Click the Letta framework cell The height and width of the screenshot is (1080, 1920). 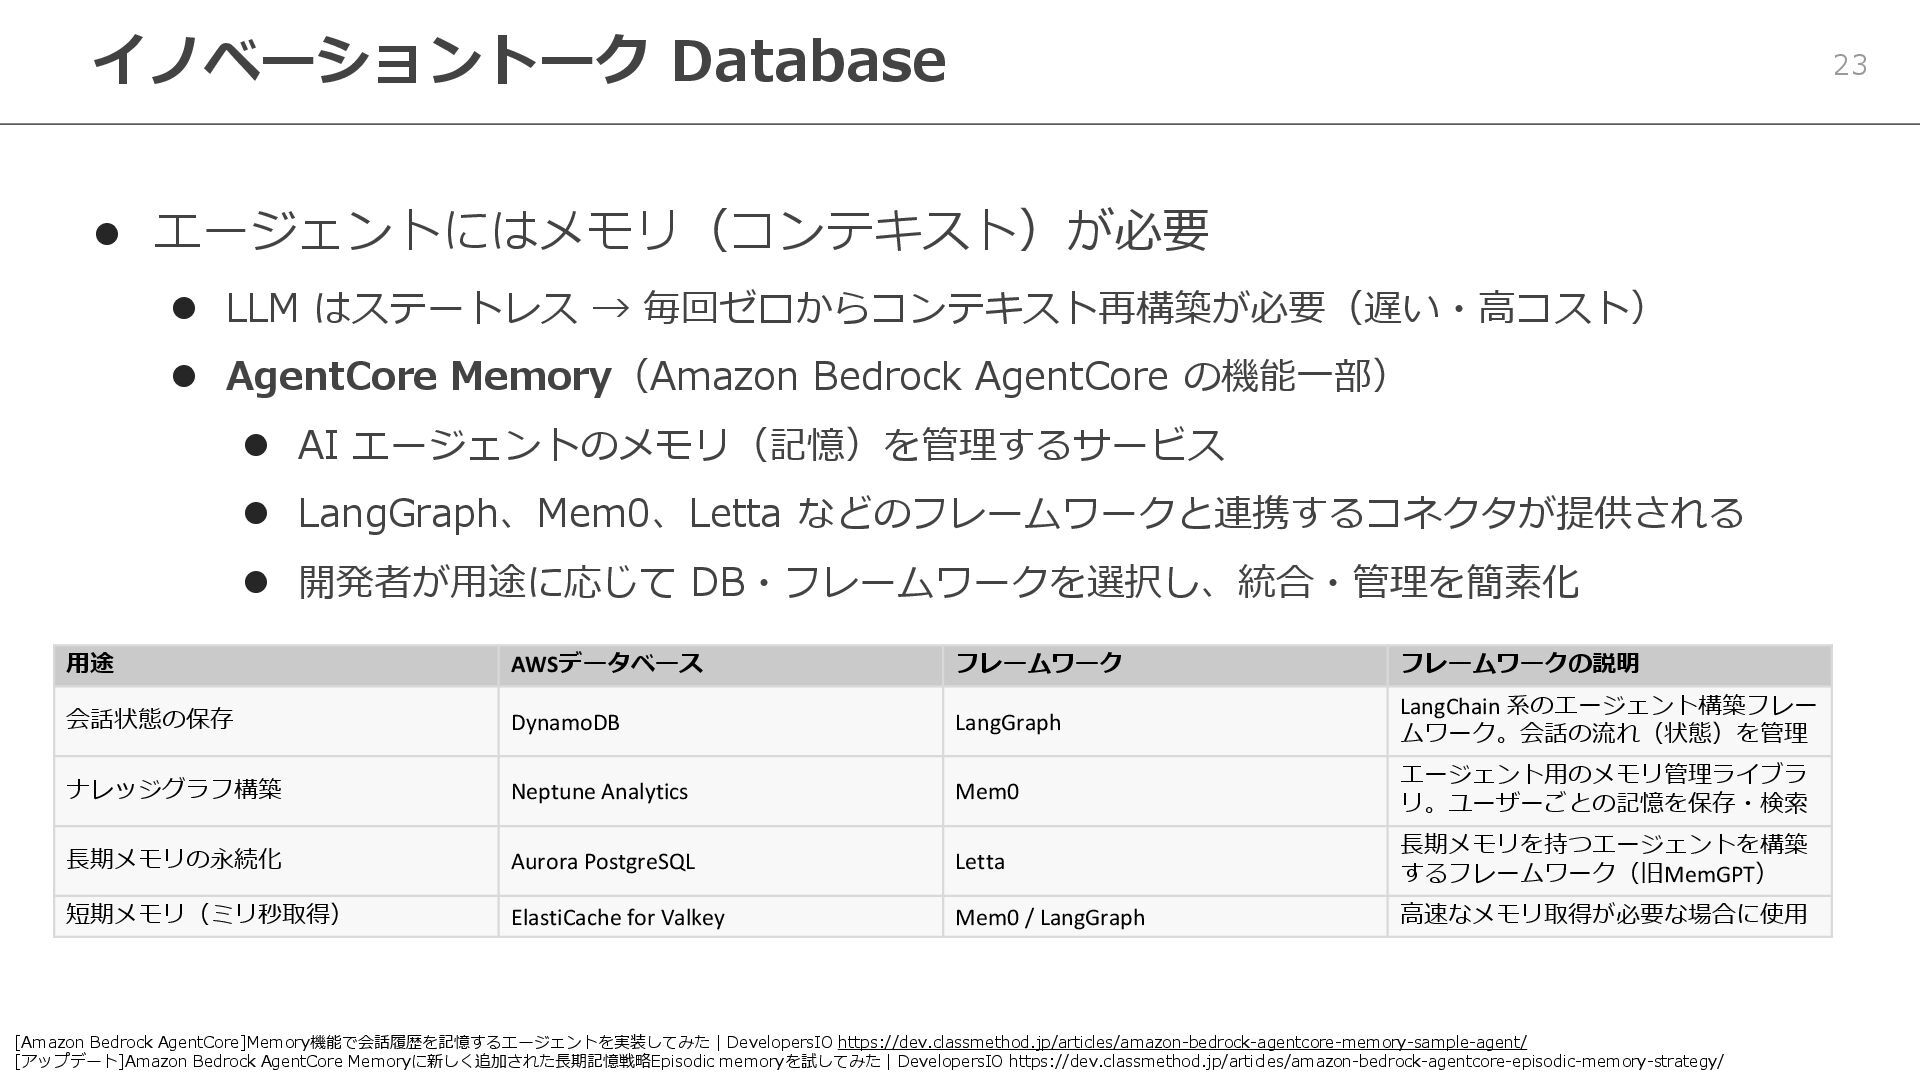tap(979, 862)
